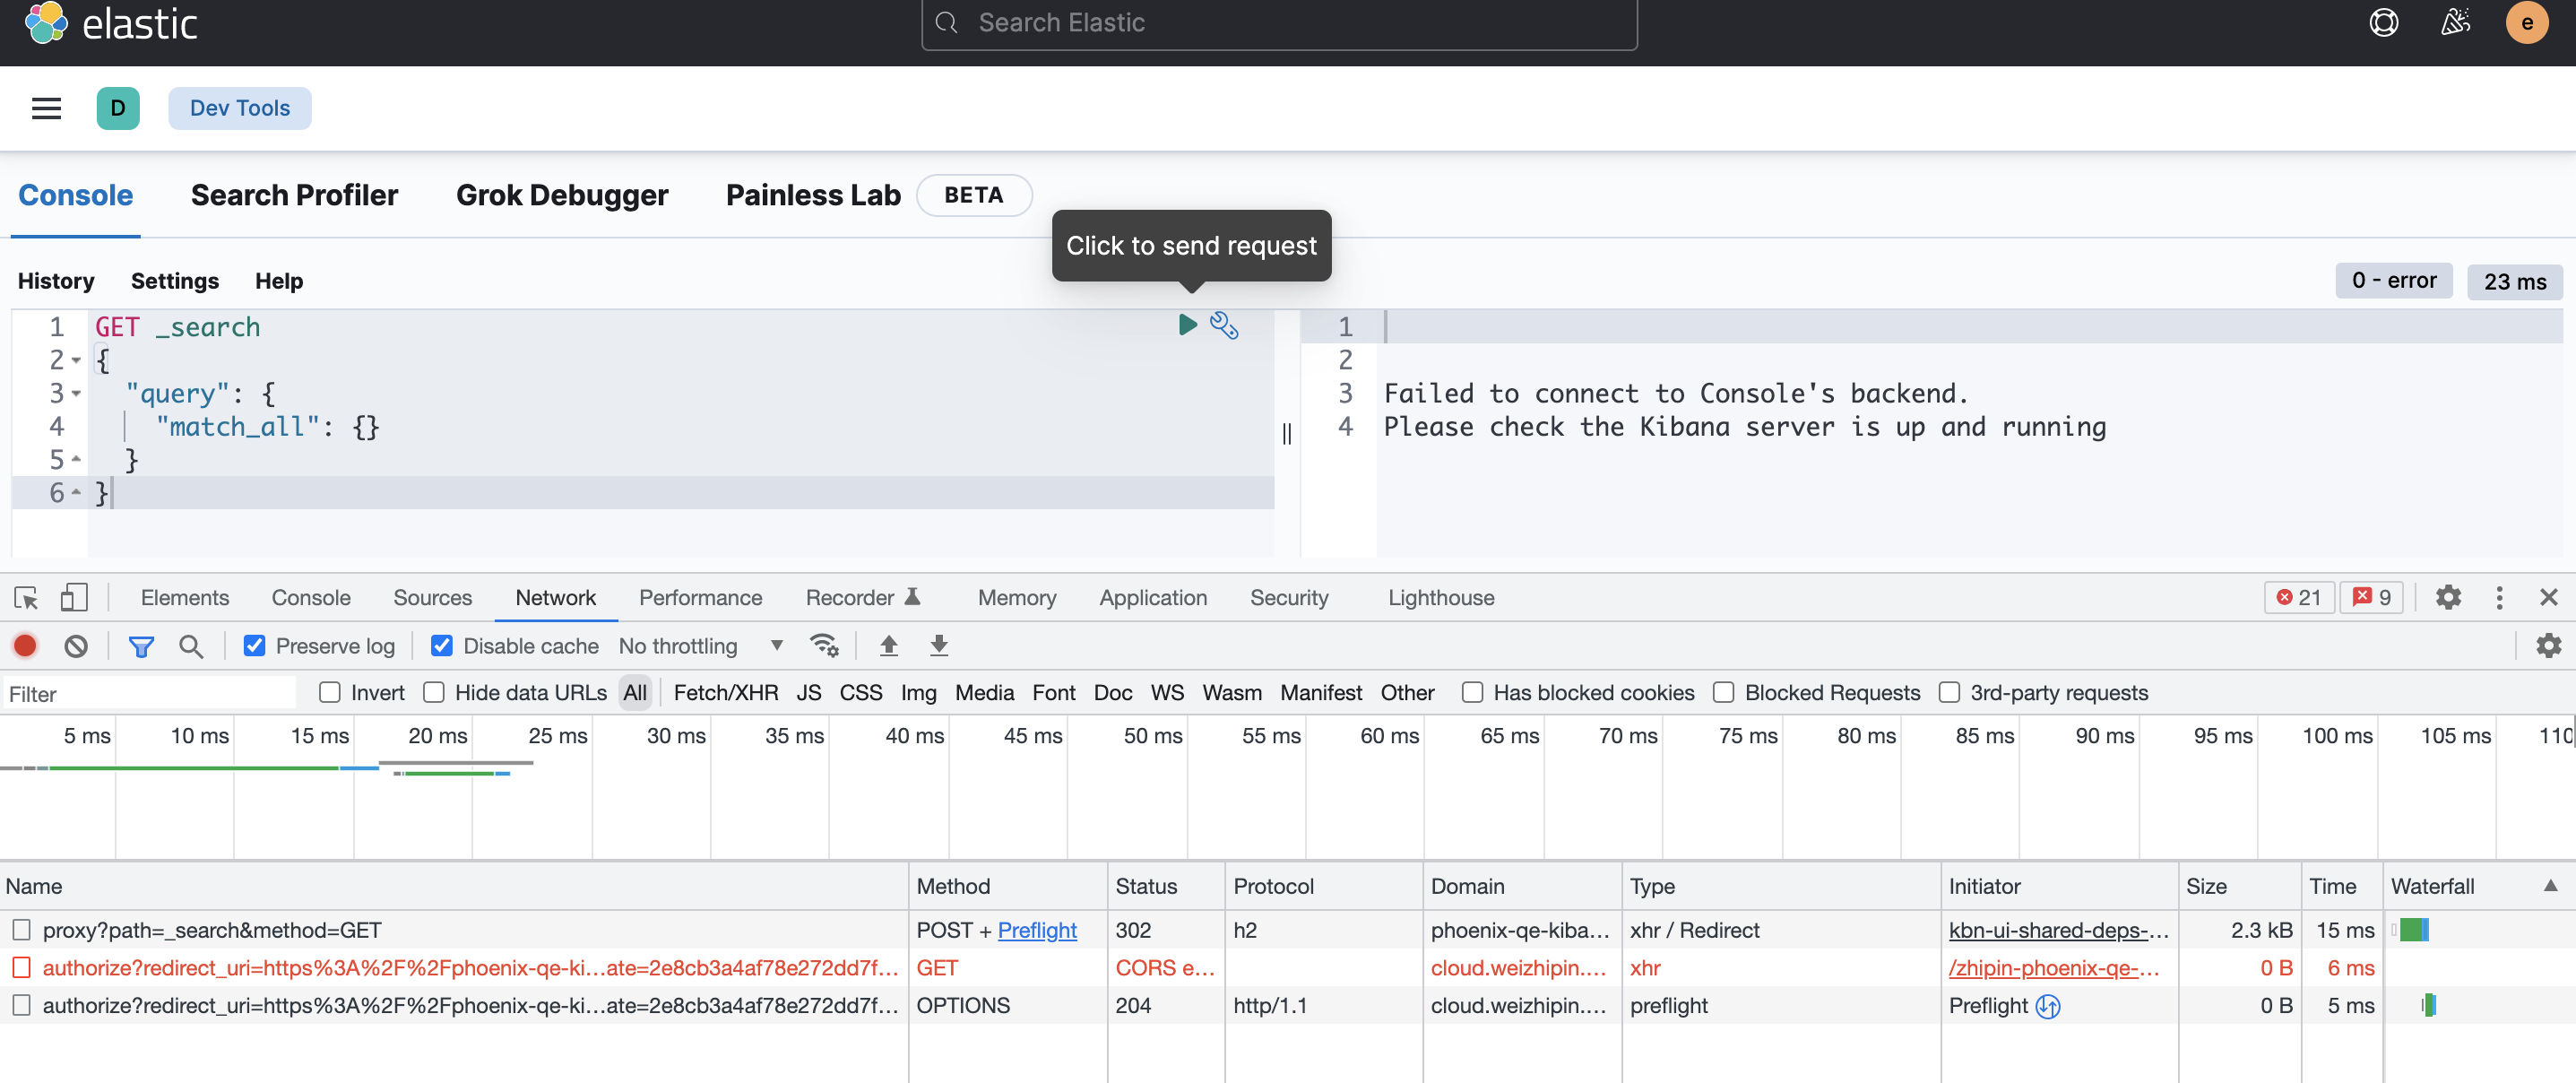Open DevTools network settings gear
This screenshot has height=1083, width=2576.
(2547, 645)
